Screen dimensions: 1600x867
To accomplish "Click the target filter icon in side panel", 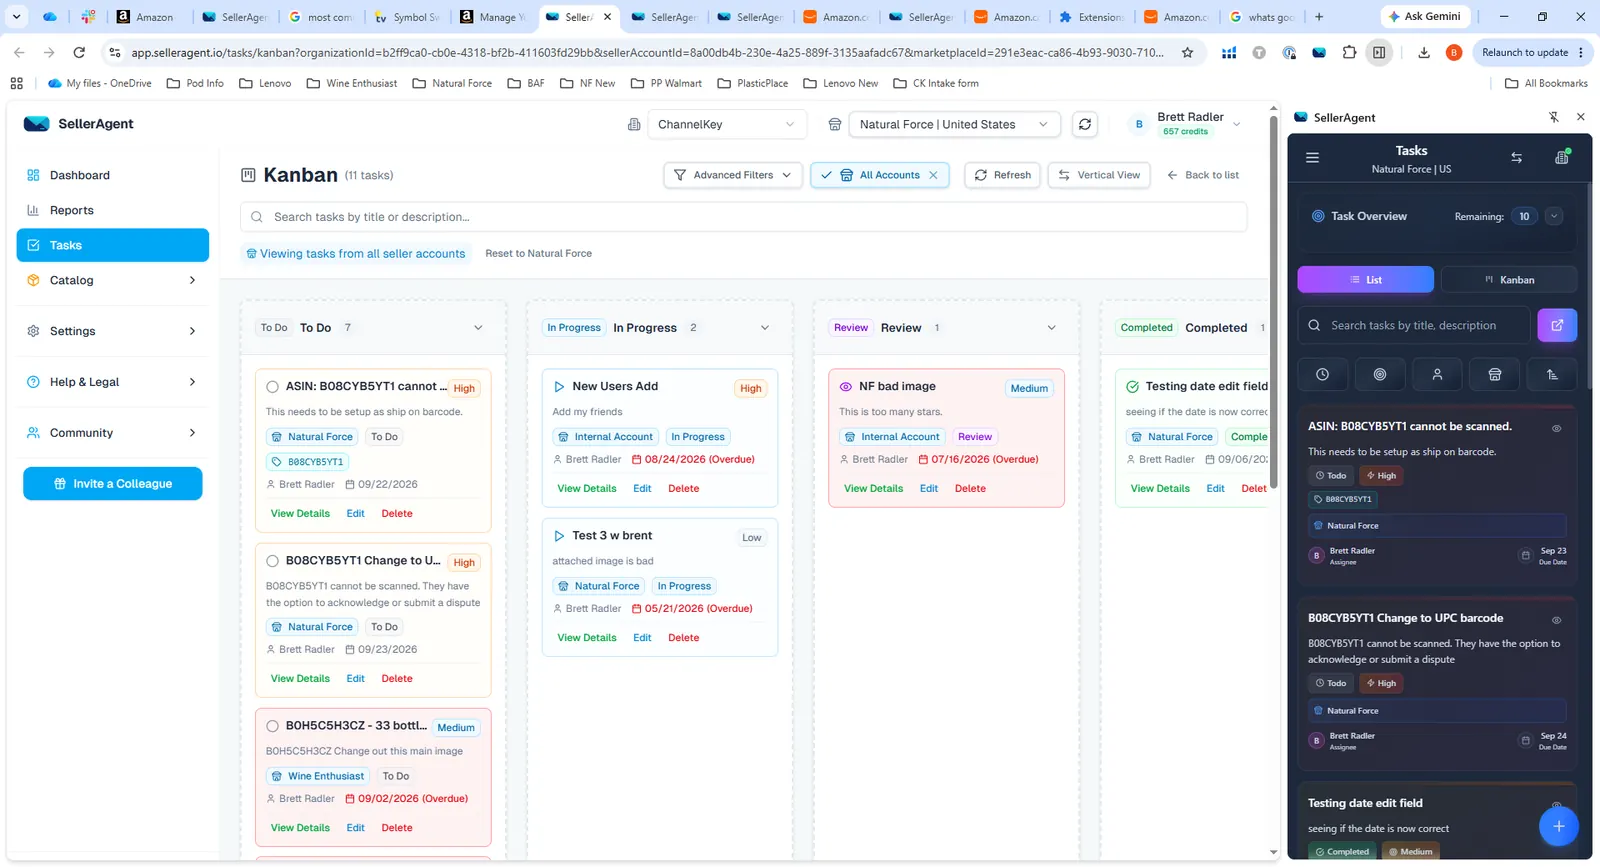I will coord(1380,374).
